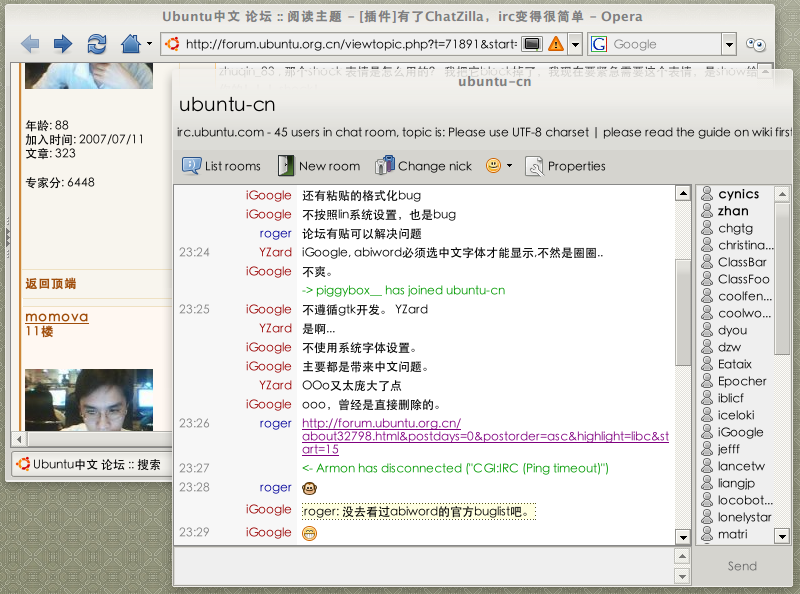Select user Epocher in user list
This screenshot has width=800, height=594.
[737, 381]
